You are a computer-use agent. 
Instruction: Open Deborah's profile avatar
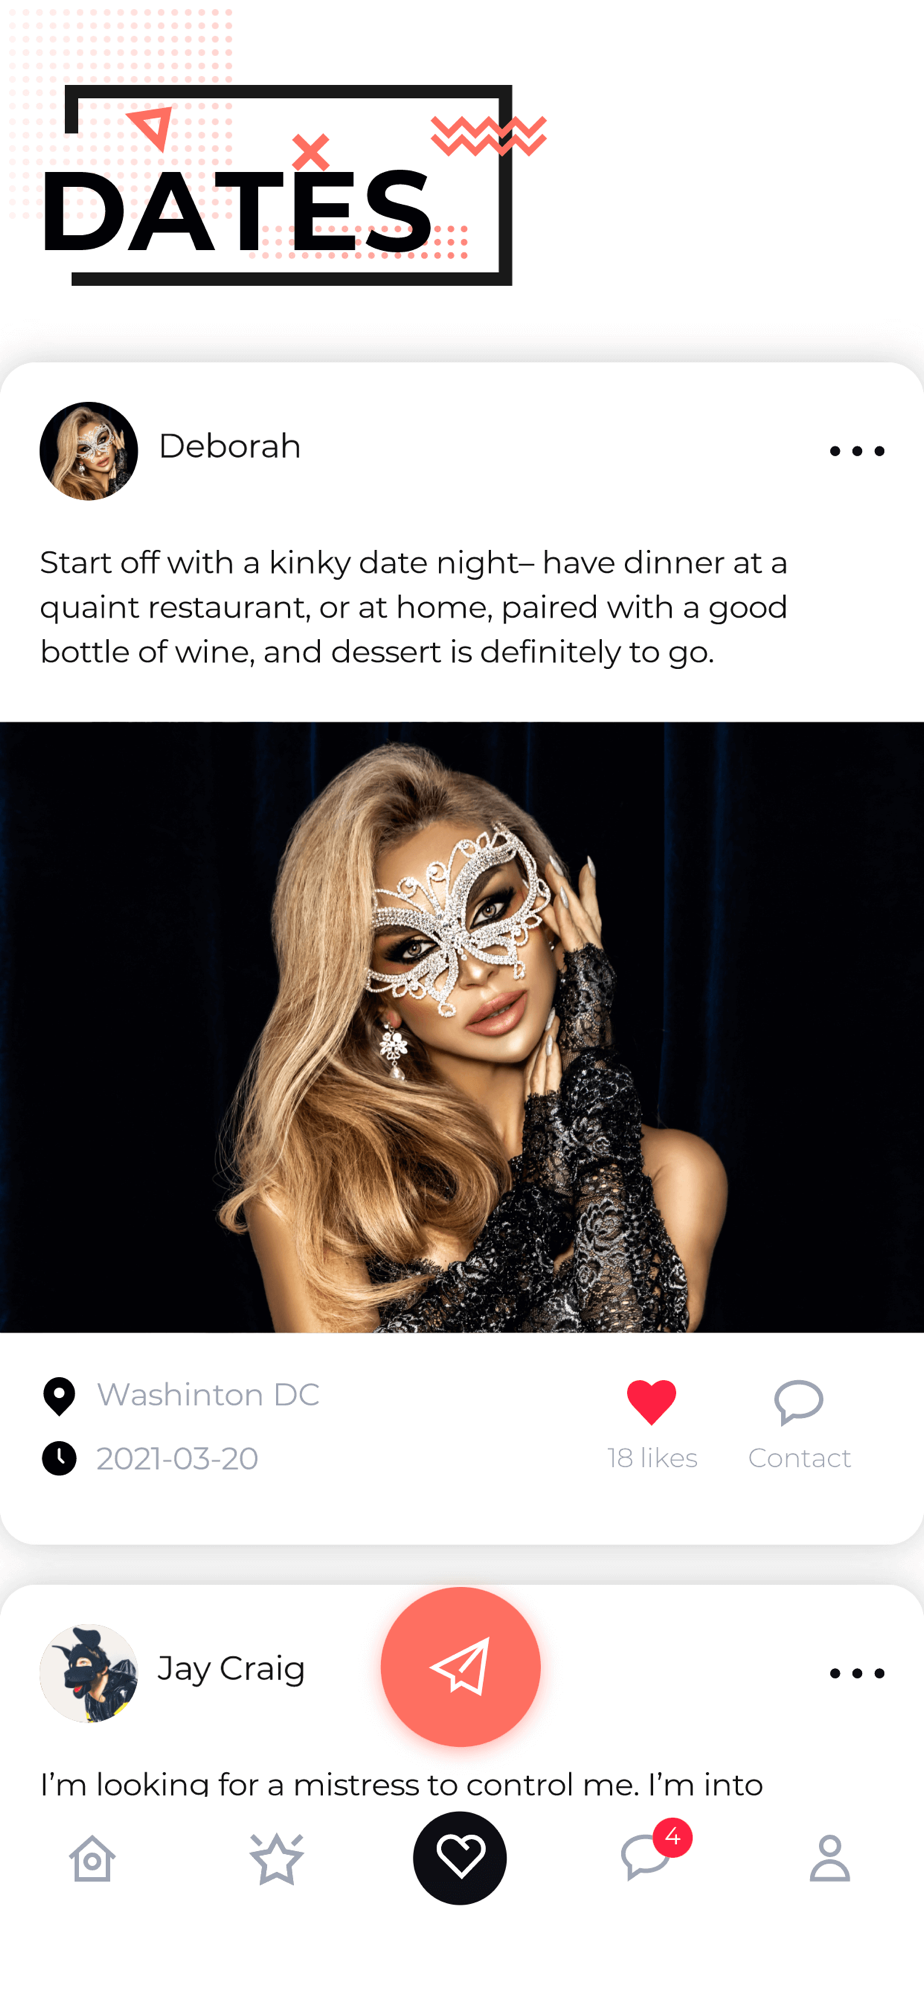89,451
